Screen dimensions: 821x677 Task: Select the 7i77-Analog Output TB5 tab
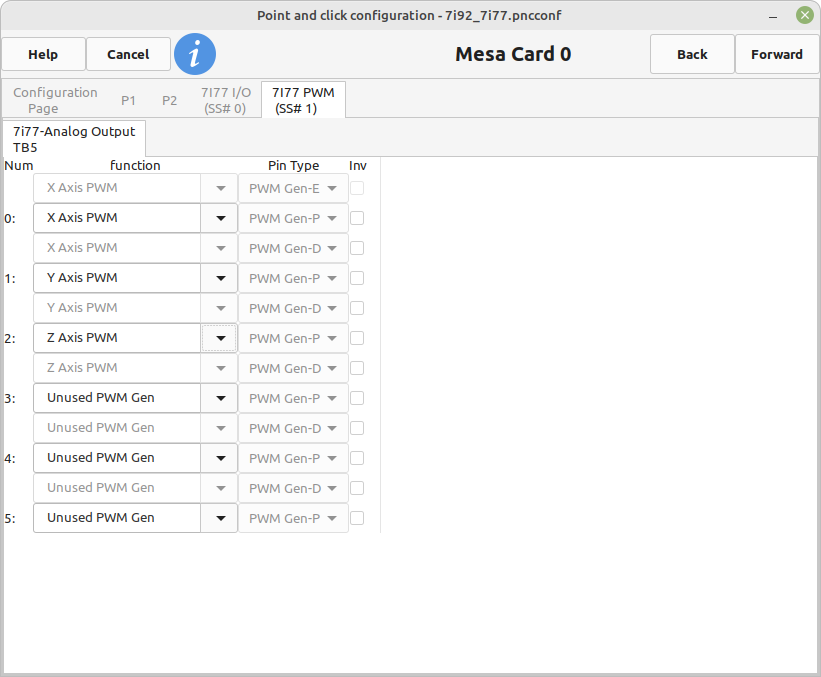point(74,139)
